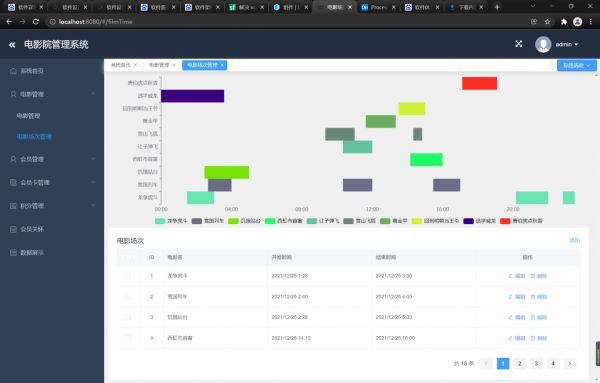Open 系统首页 via its home icon in sidebar

(13, 71)
